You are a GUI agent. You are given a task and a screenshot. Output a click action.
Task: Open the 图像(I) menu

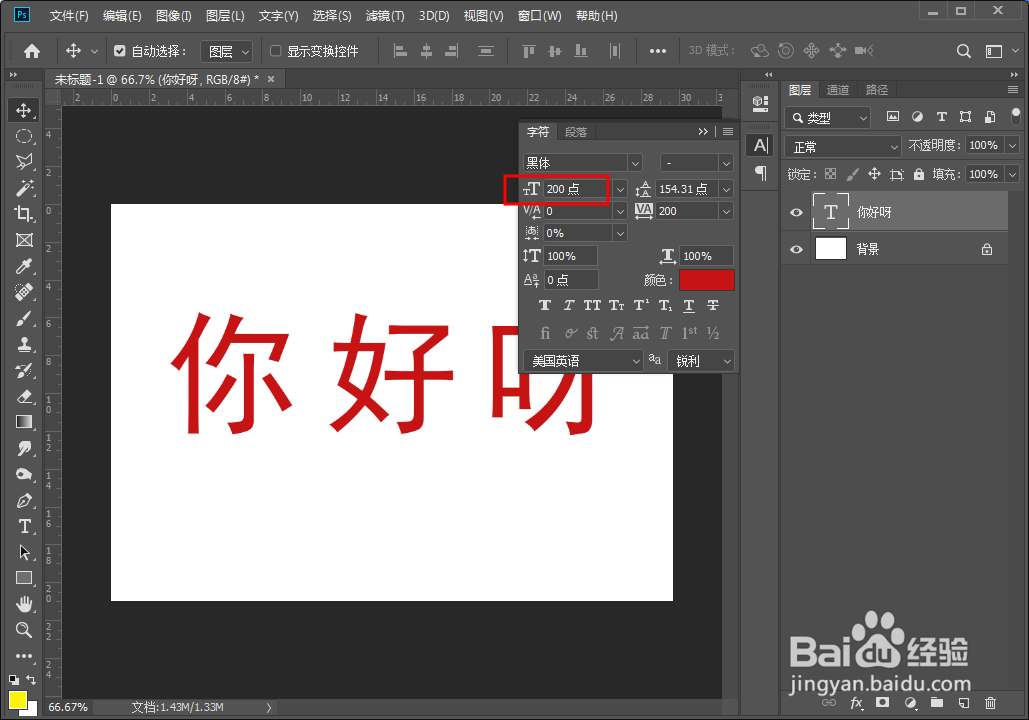173,16
